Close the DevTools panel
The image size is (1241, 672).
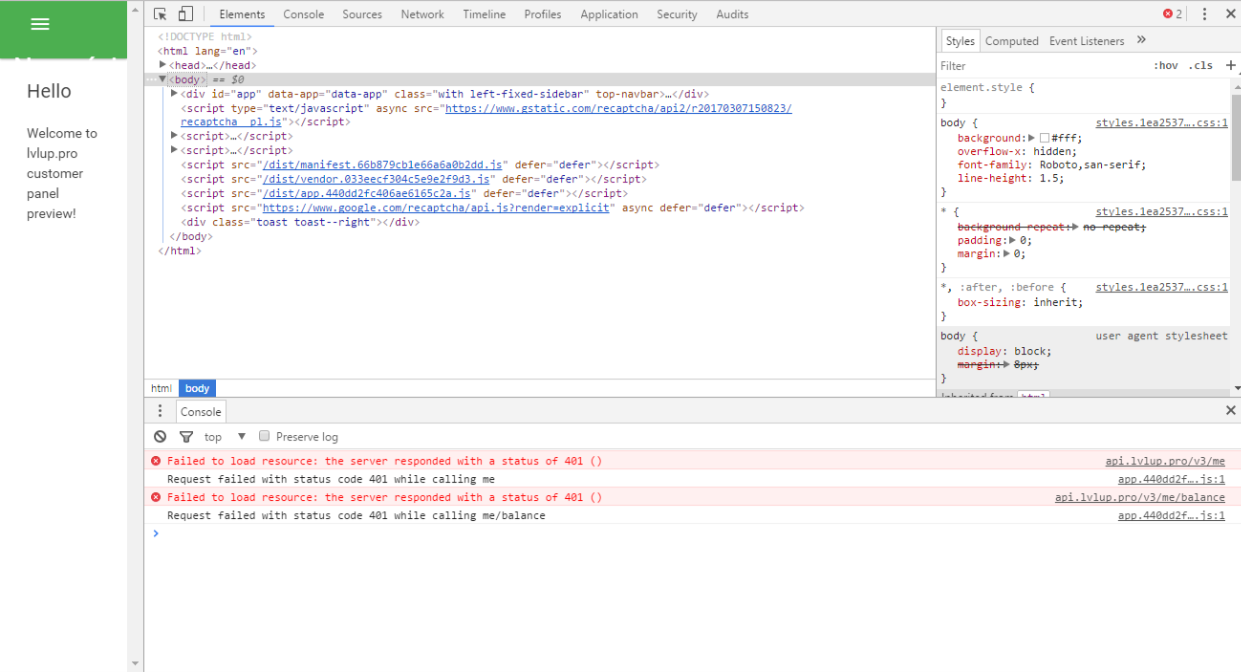[1230, 14]
